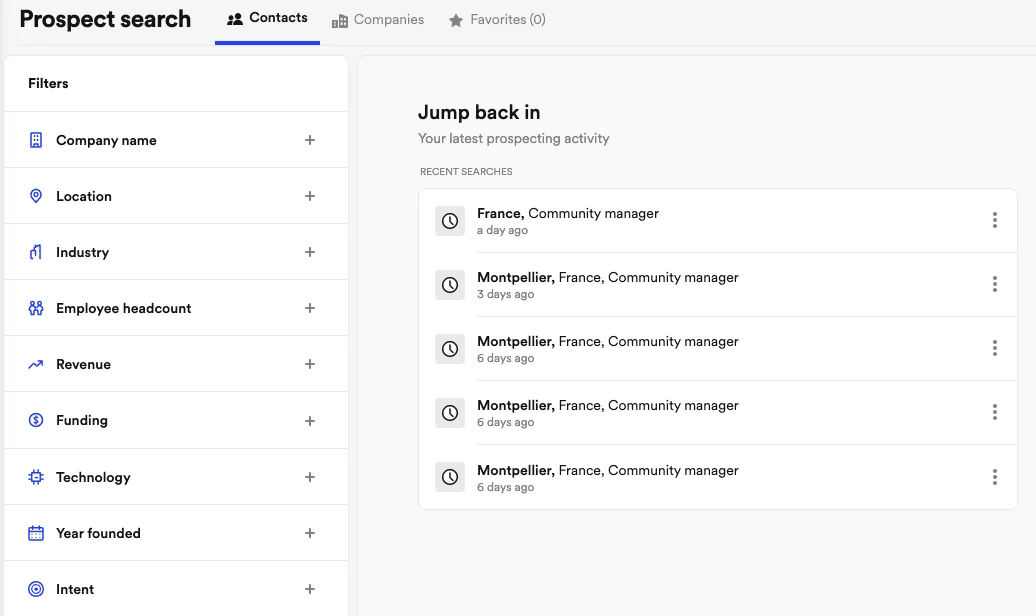Click the Year founded calendar icon

pyautogui.click(x=36, y=533)
